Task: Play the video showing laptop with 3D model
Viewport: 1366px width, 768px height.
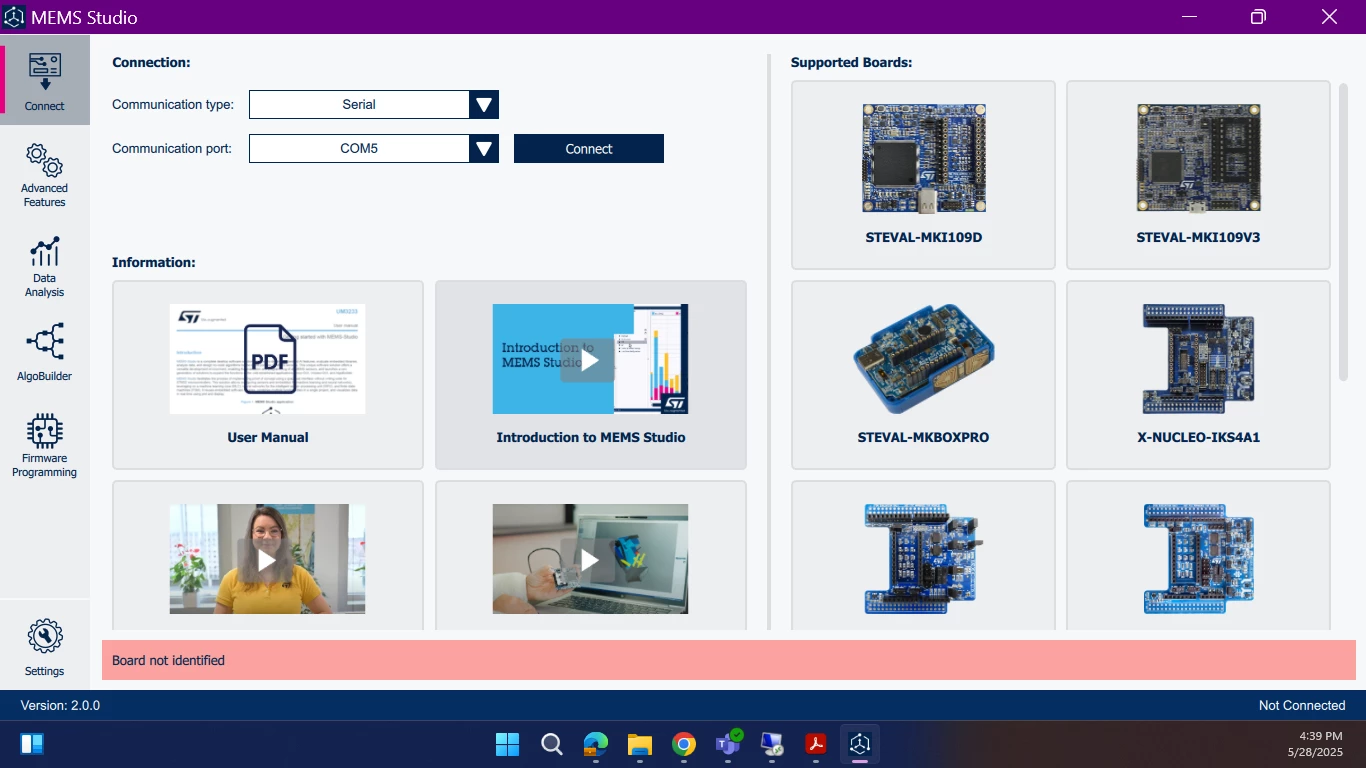Action: [591, 559]
